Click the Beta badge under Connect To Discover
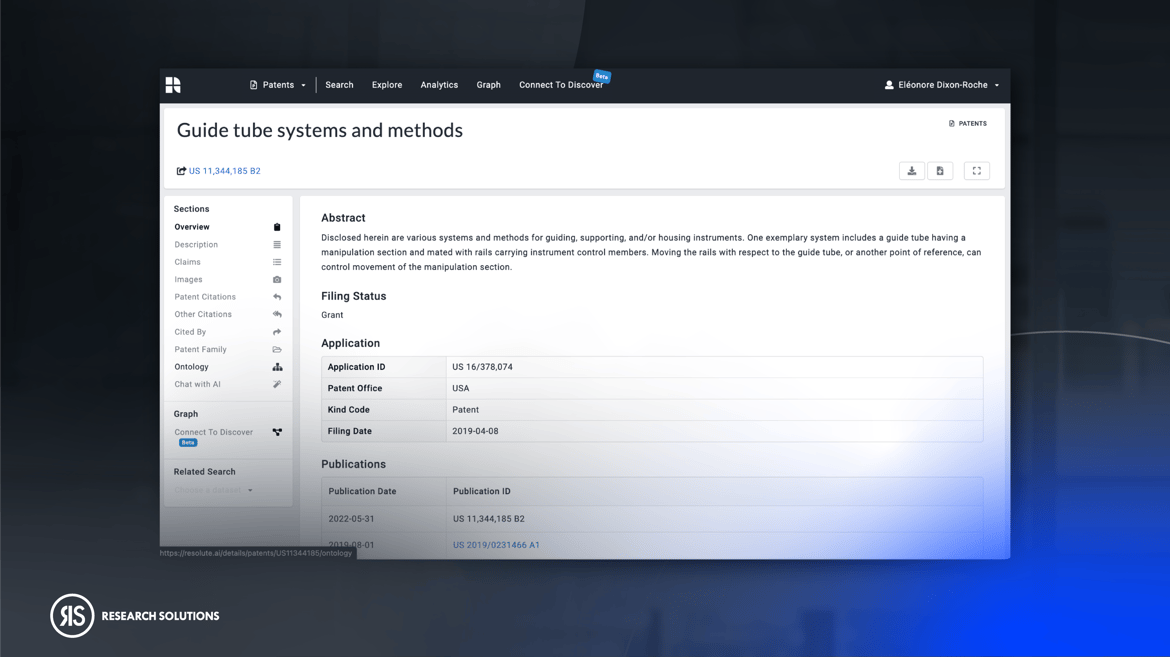 tap(188, 442)
